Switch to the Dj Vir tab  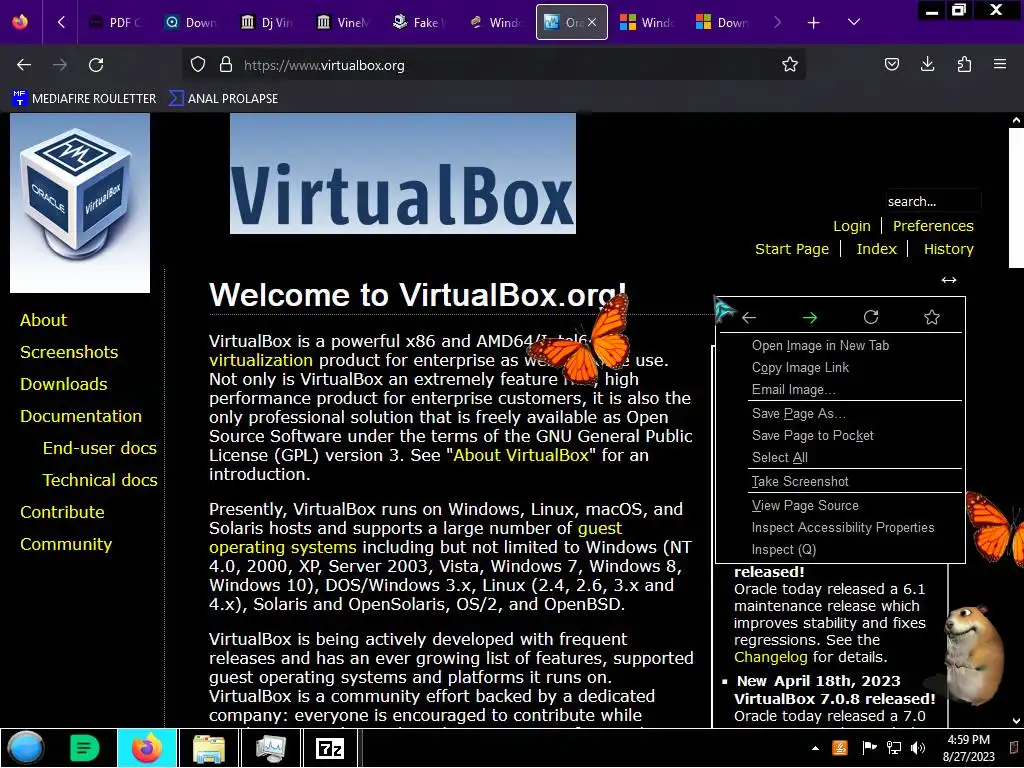pos(268,23)
